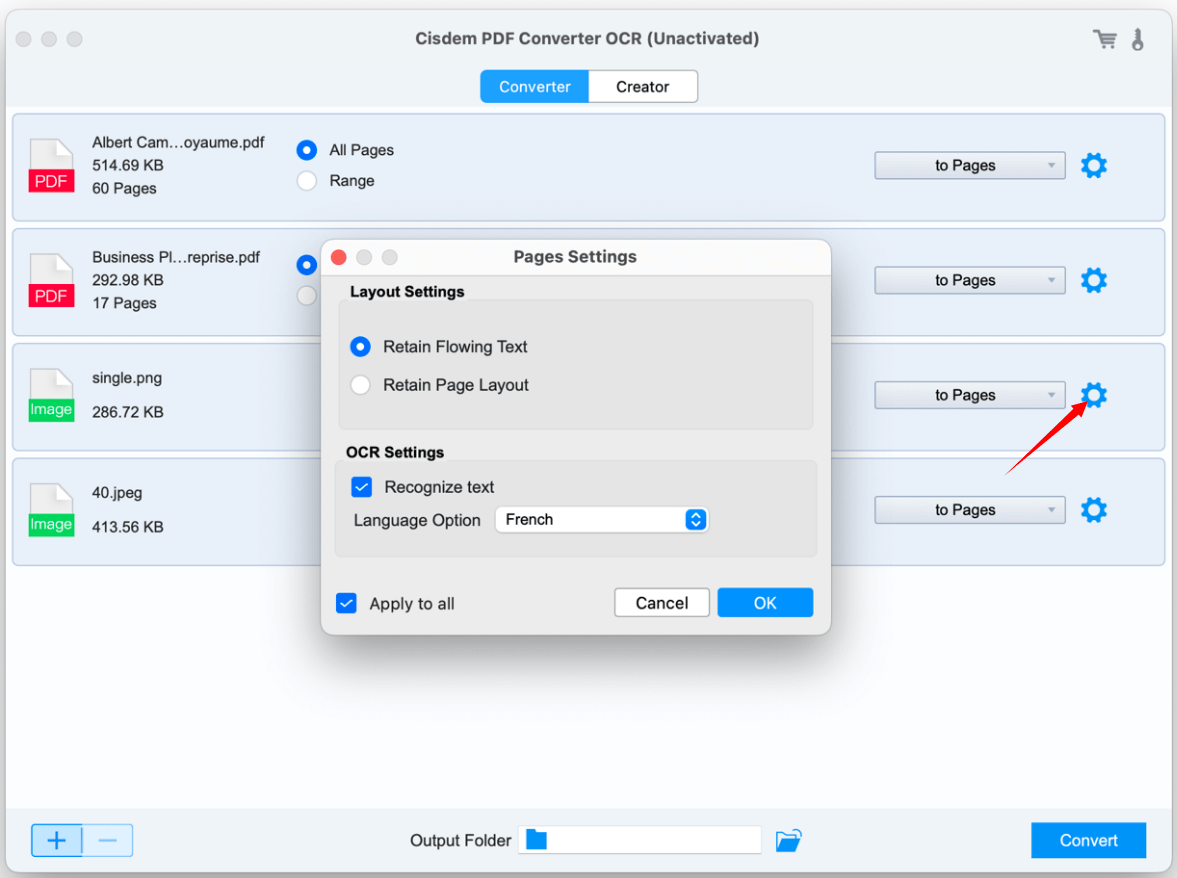Open settings gear for 40.jpeg

coord(1094,510)
